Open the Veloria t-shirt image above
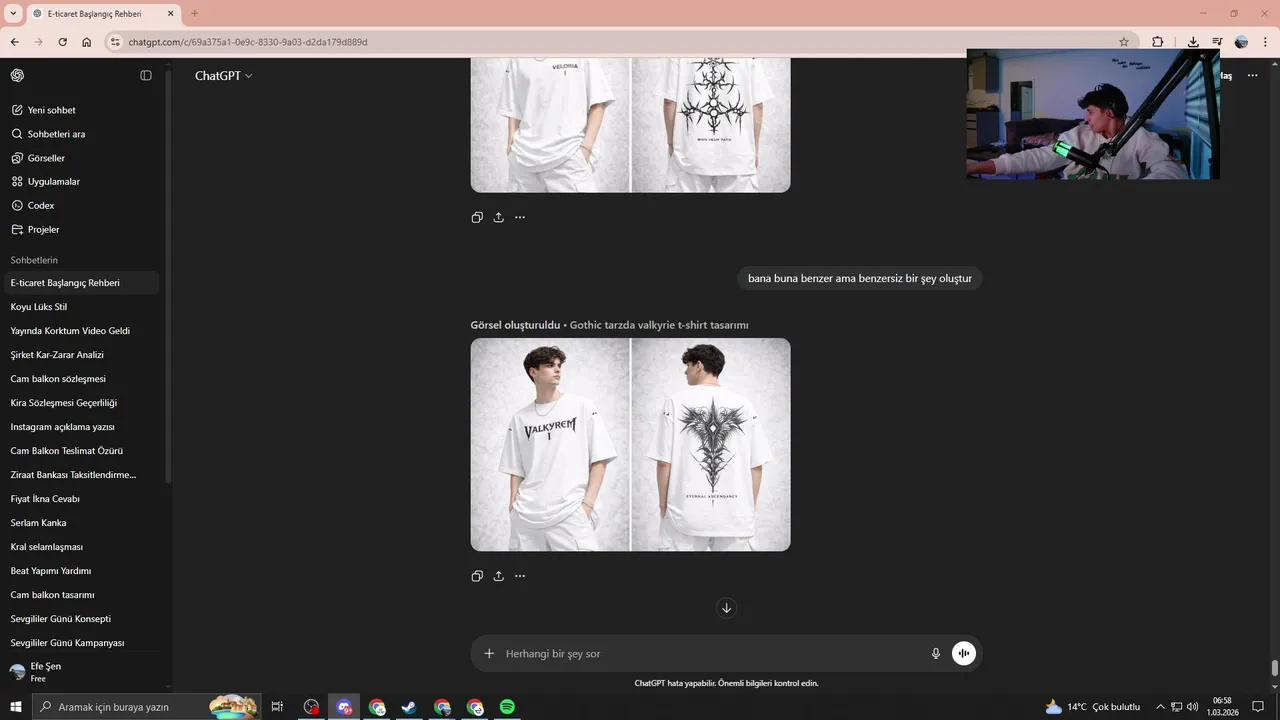The height and width of the screenshot is (720, 1280). tap(631, 125)
